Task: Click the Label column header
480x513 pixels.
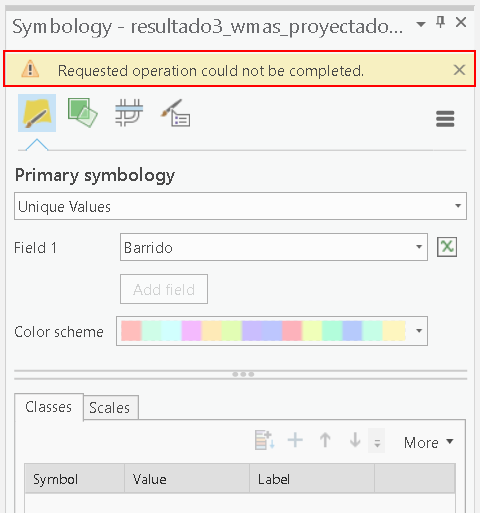Action: 312,479
